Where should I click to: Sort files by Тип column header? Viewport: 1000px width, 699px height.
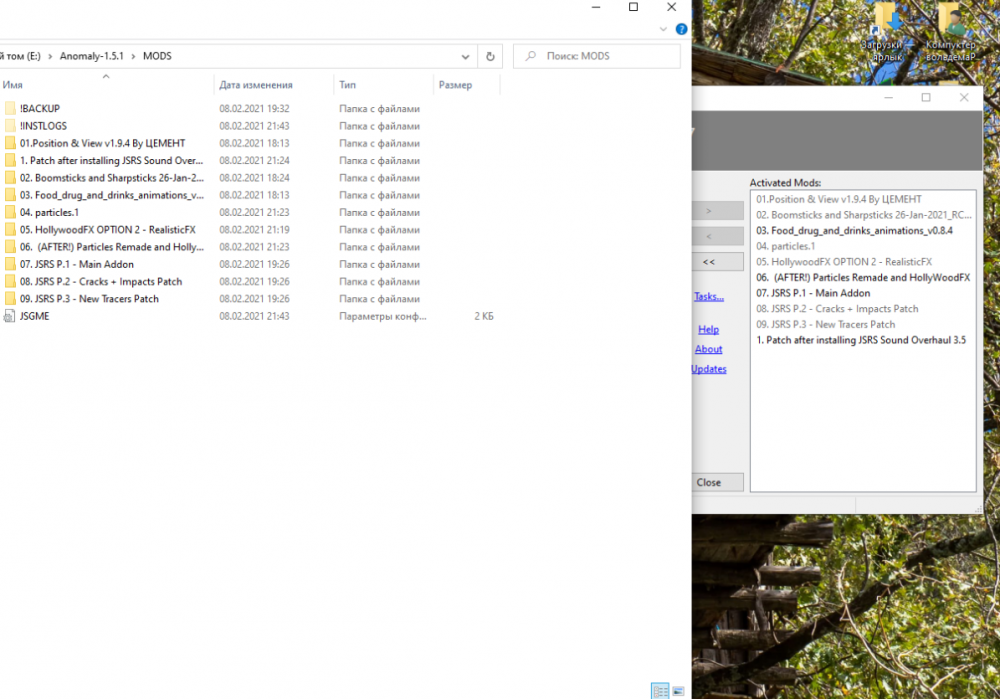pos(383,85)
